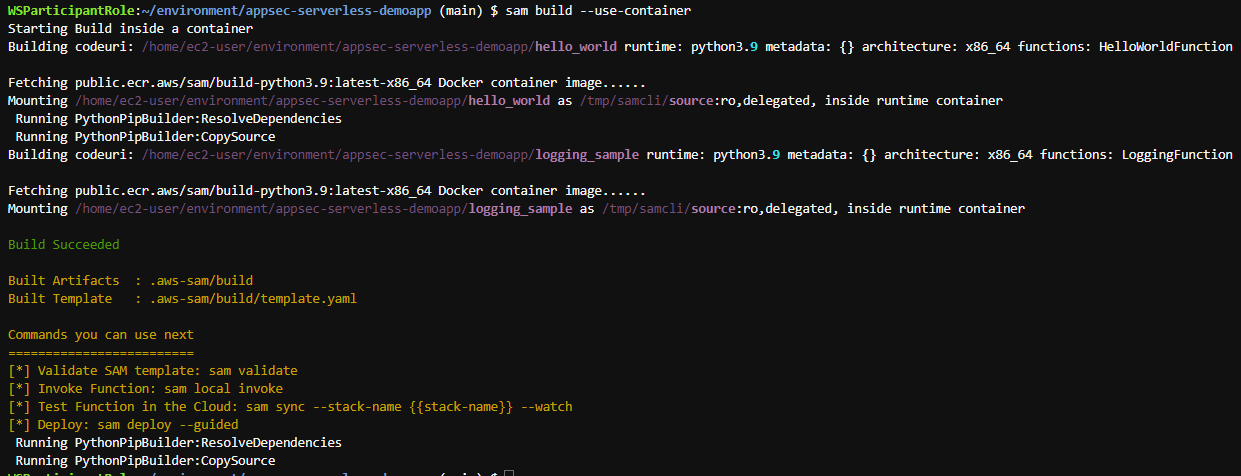Image resolution: width=1241 pixels, height=476 pixels.
Task: Click the 'sam sync --stack-name' line
Action: 290,406
